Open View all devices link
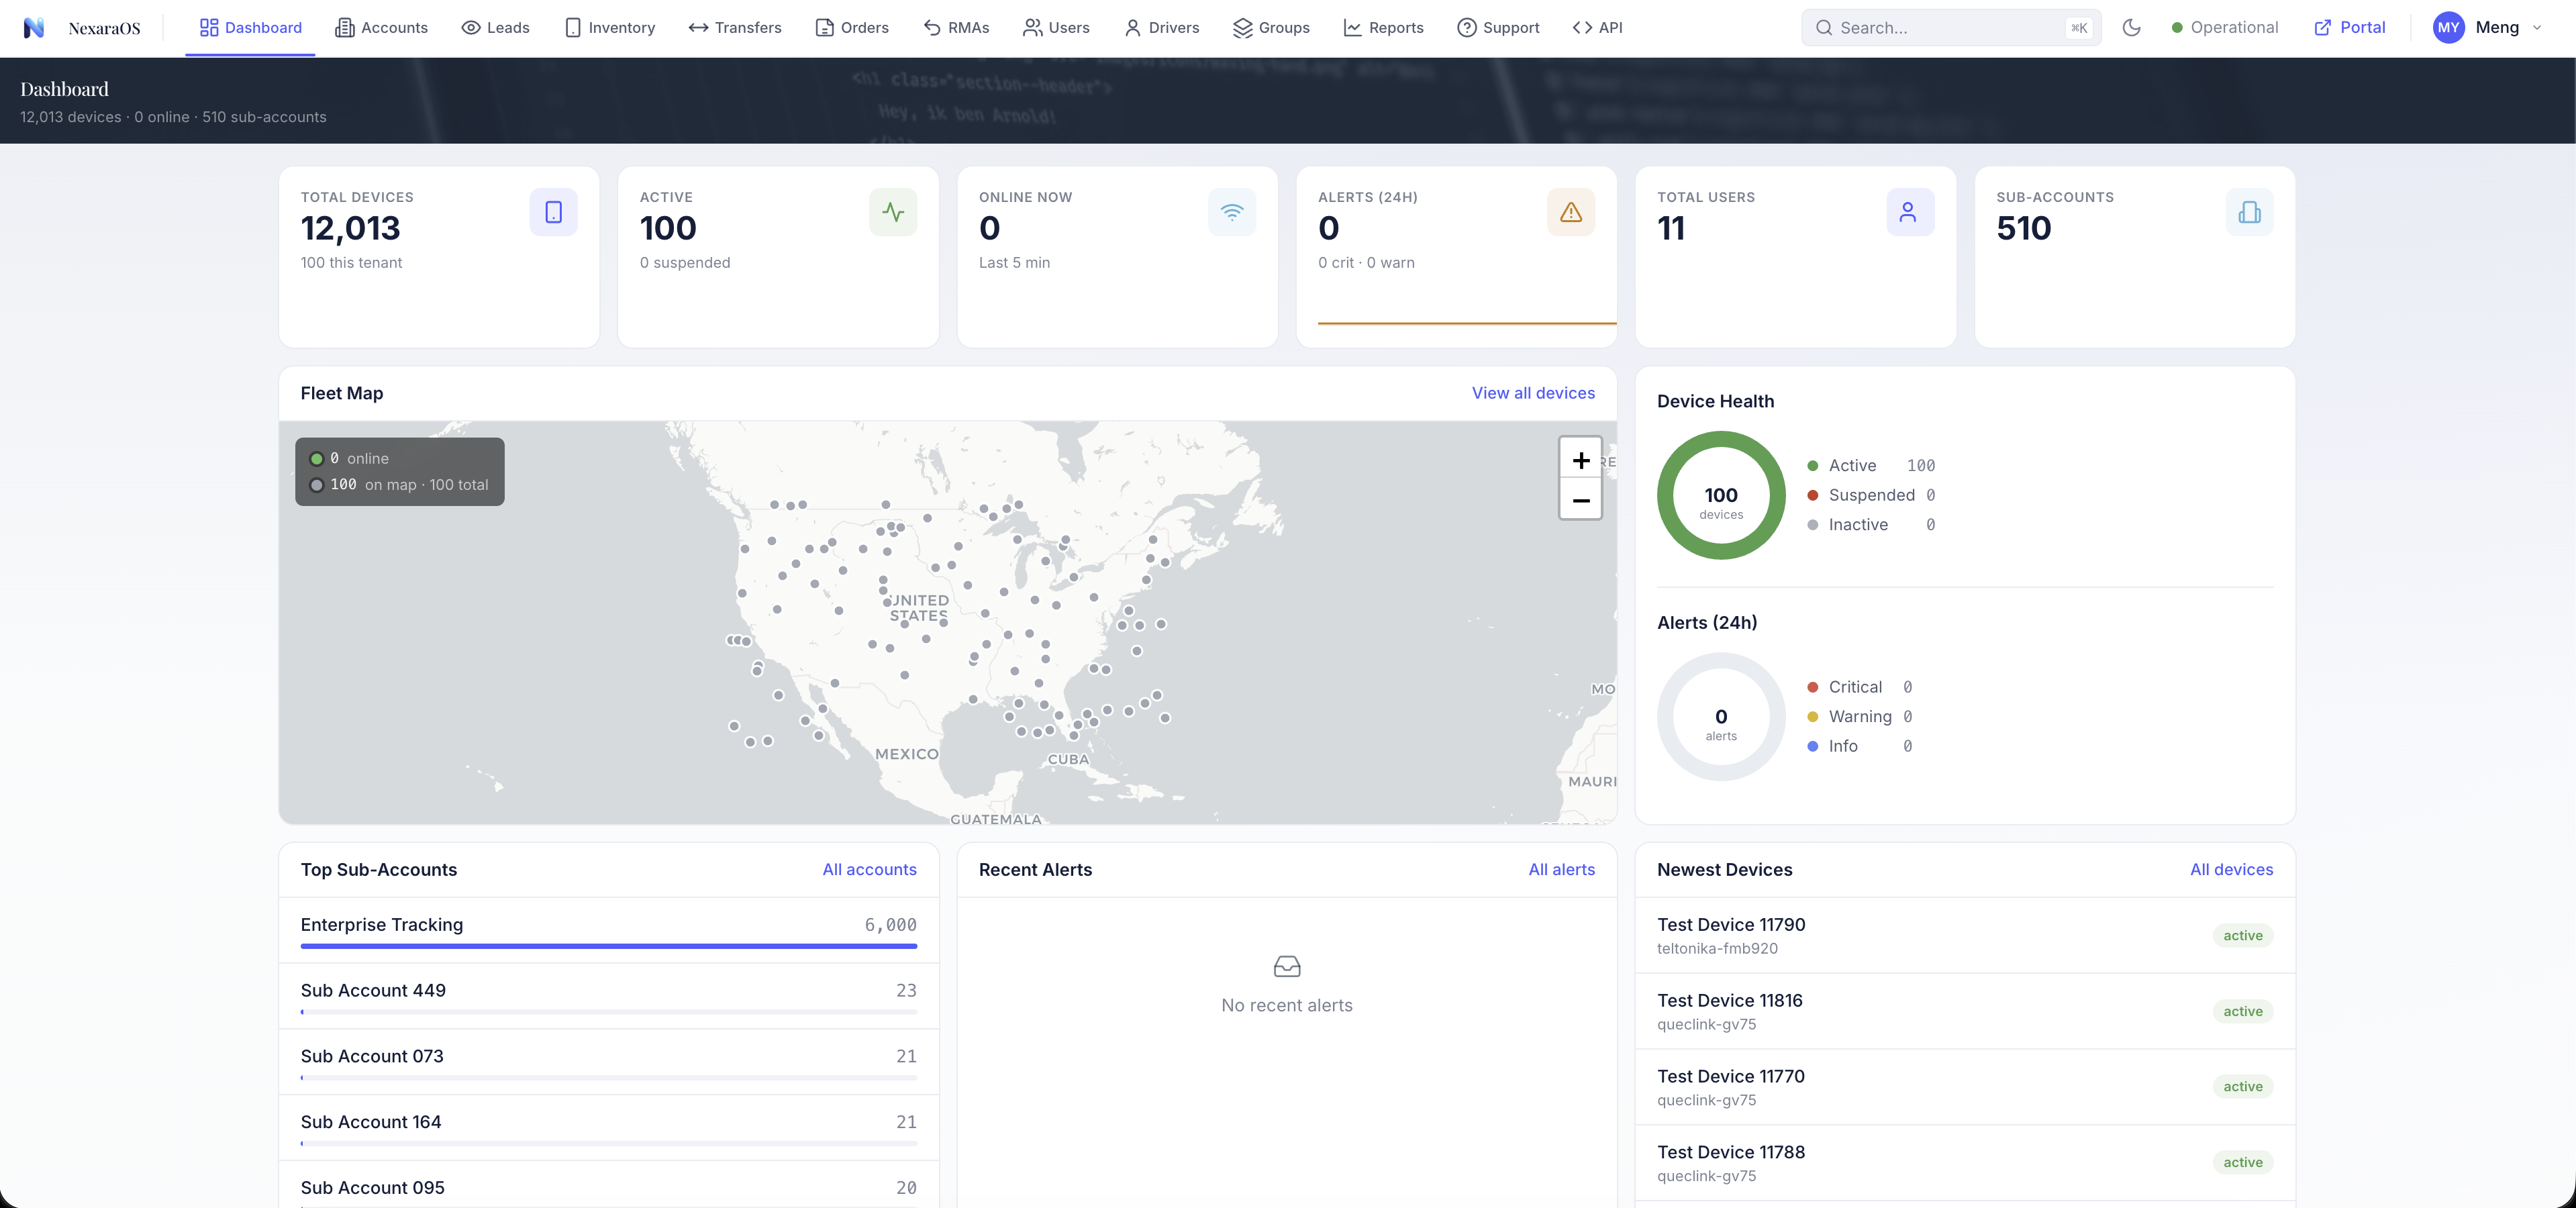The image size is (2576, 1208). pyautogui.click(x=1533, y=393)
